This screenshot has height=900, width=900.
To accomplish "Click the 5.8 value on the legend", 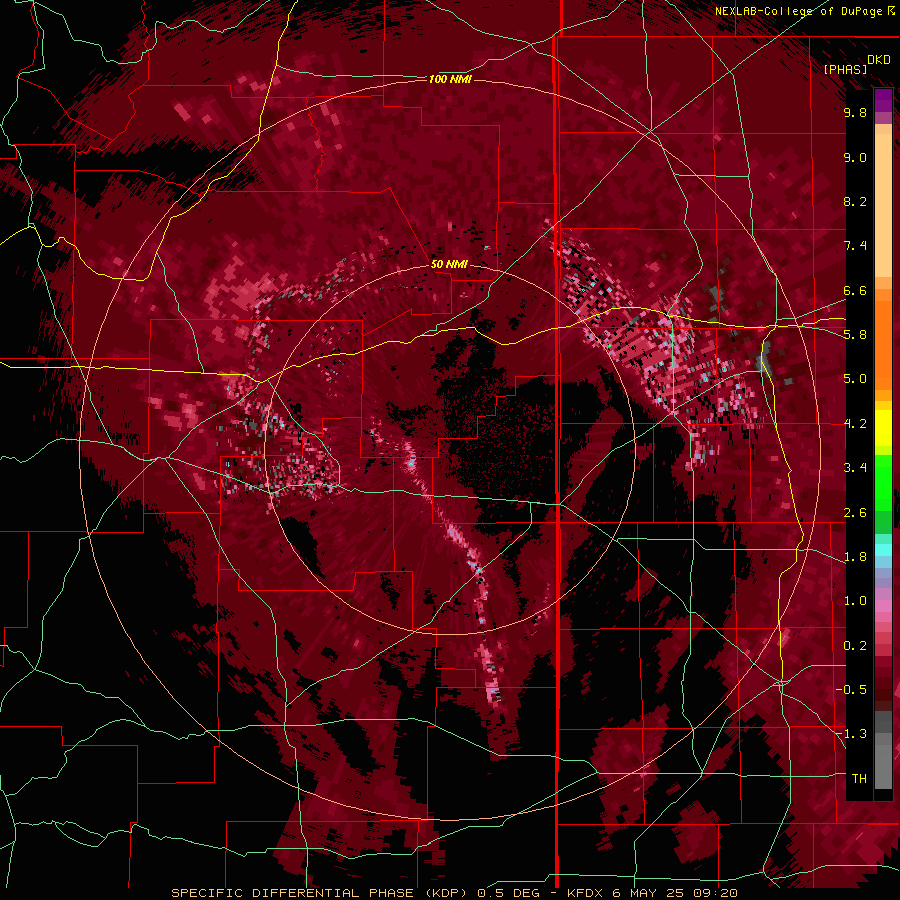I will (x=855, y=335).
